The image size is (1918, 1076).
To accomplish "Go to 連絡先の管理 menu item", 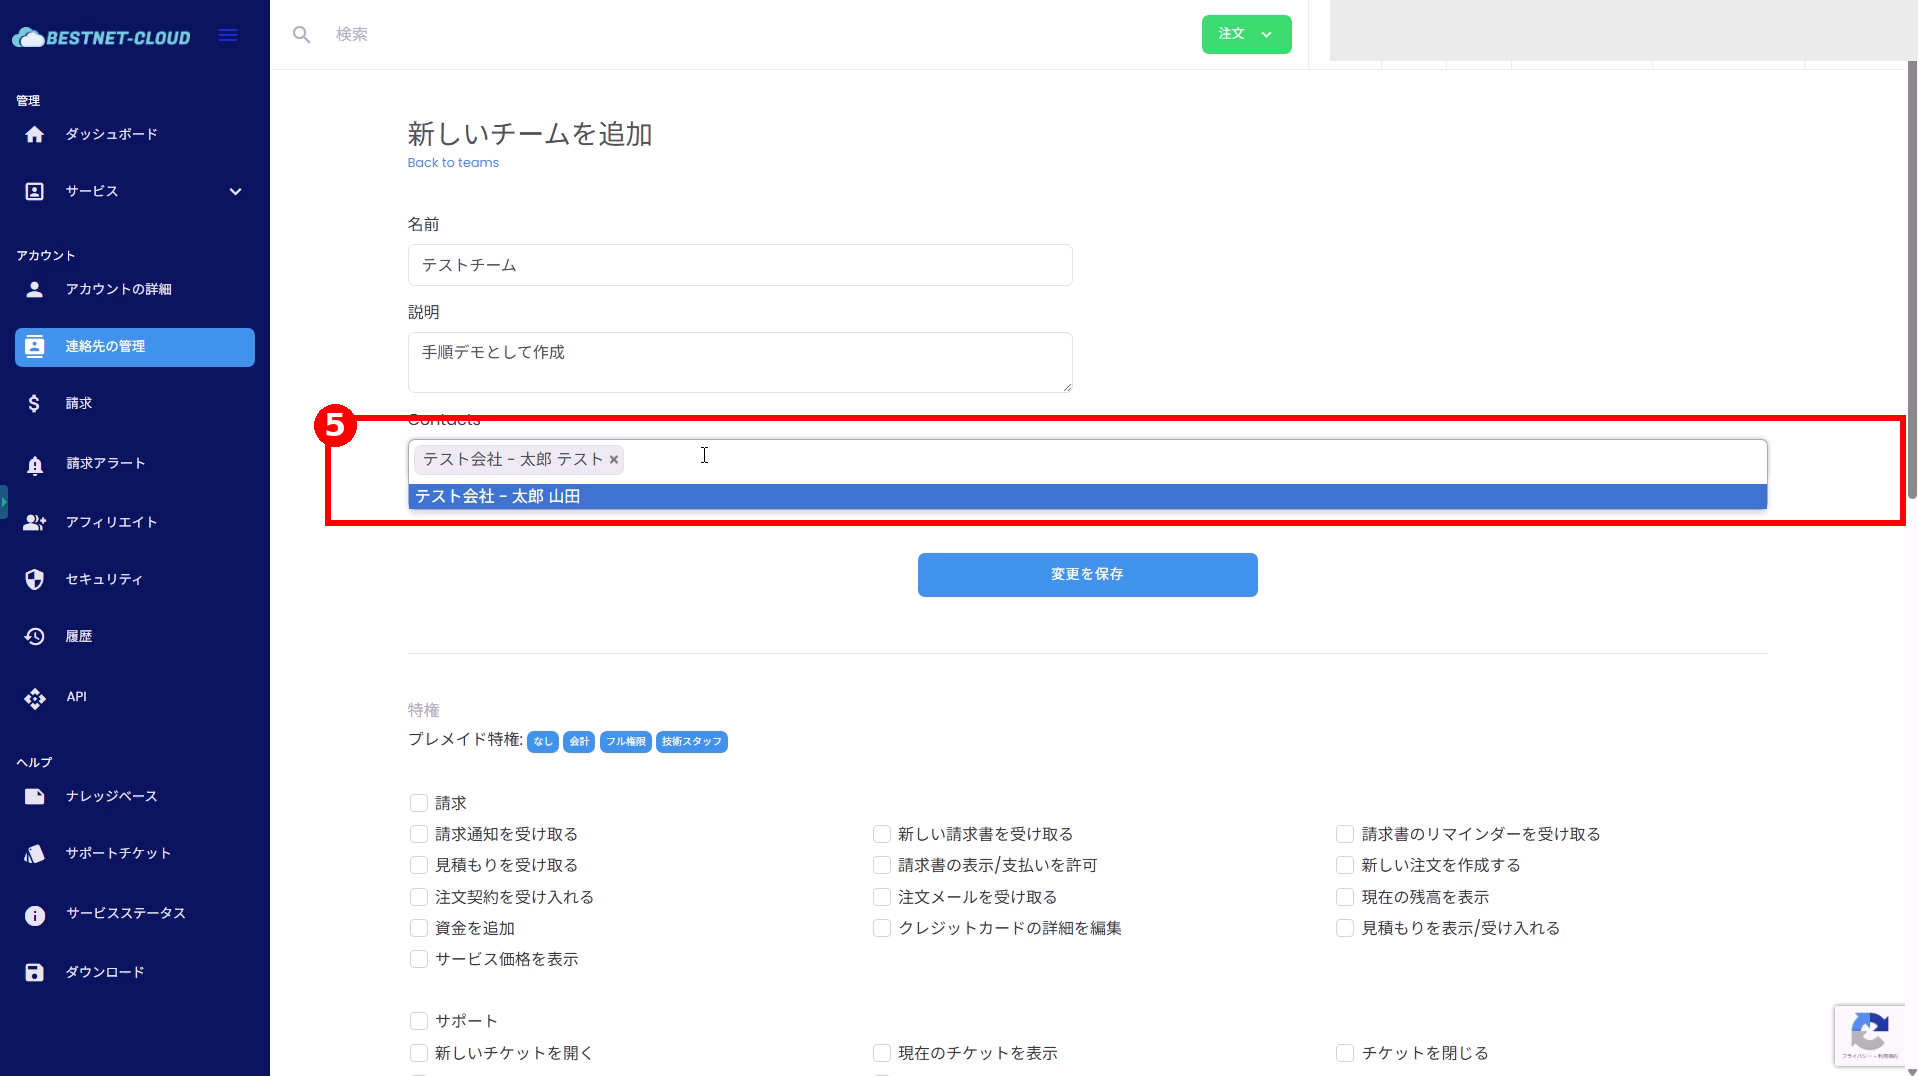I will (135, 347).
